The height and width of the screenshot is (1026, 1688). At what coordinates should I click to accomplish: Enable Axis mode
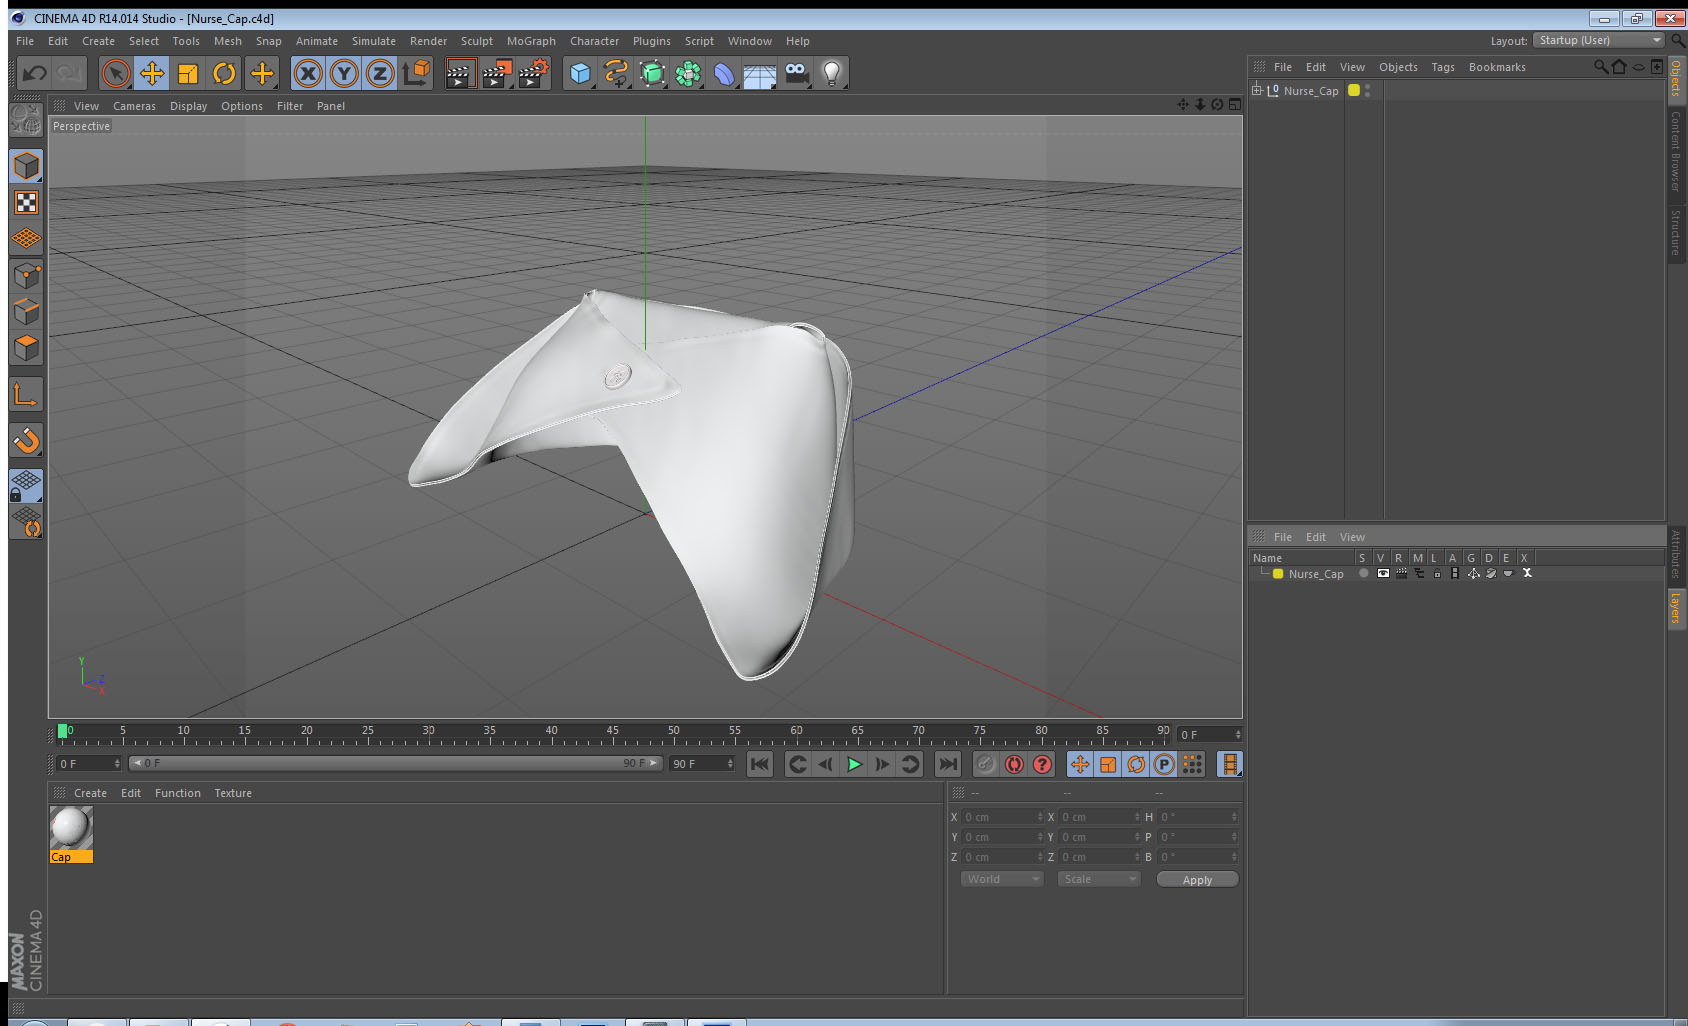pyautogui.click(x=26, y=395)
